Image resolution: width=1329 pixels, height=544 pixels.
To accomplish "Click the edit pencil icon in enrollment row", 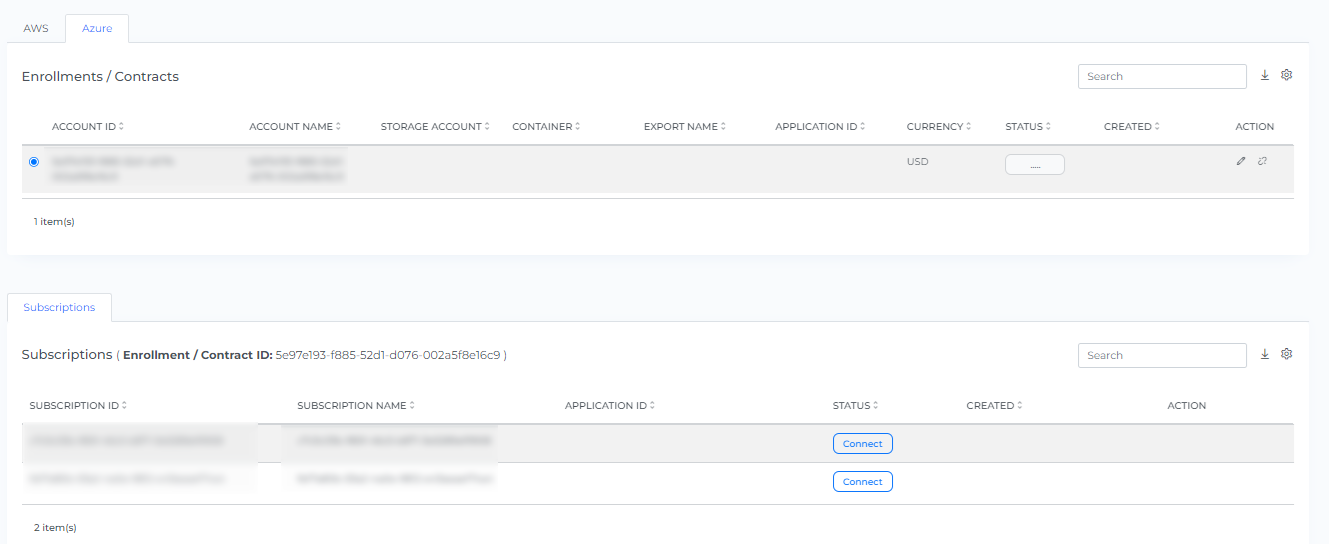I will tap(1241, 161).
